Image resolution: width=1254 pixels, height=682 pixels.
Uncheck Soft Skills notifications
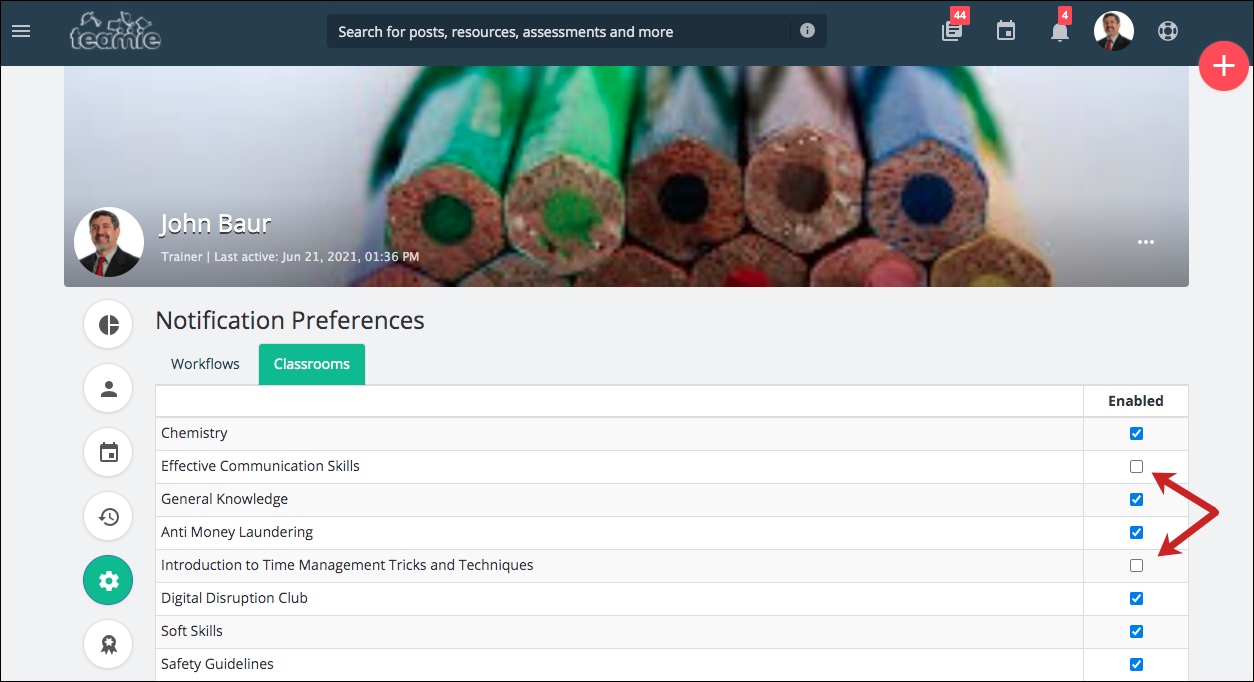(1136, 631)
